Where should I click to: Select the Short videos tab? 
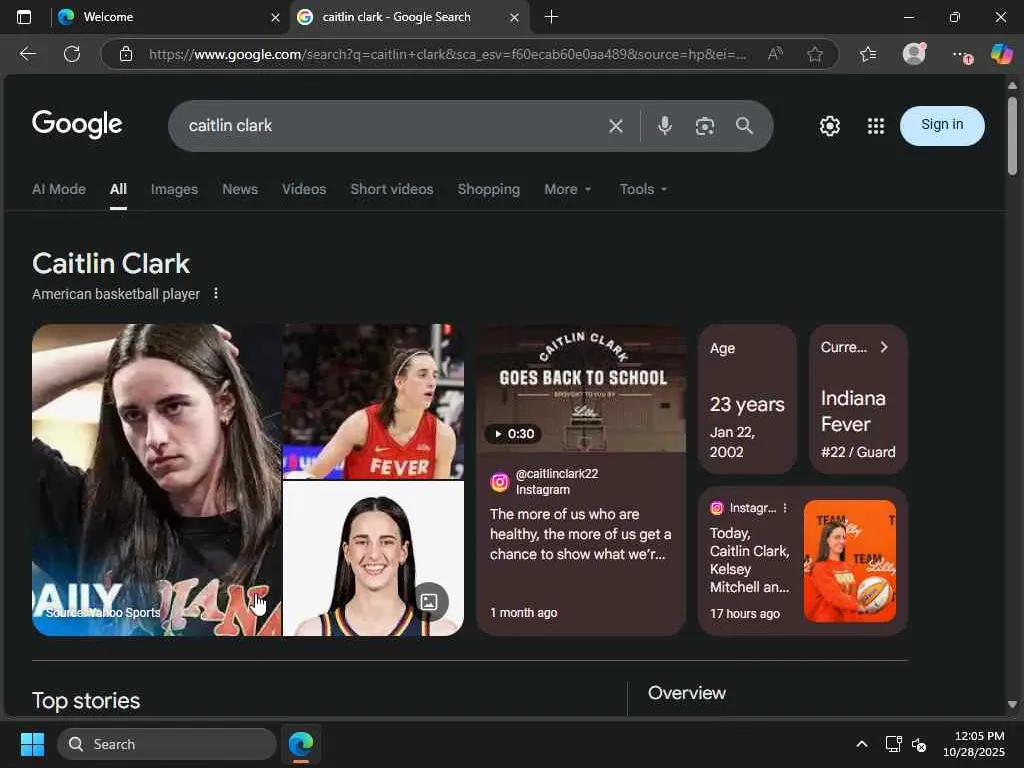tap(391, 189)
